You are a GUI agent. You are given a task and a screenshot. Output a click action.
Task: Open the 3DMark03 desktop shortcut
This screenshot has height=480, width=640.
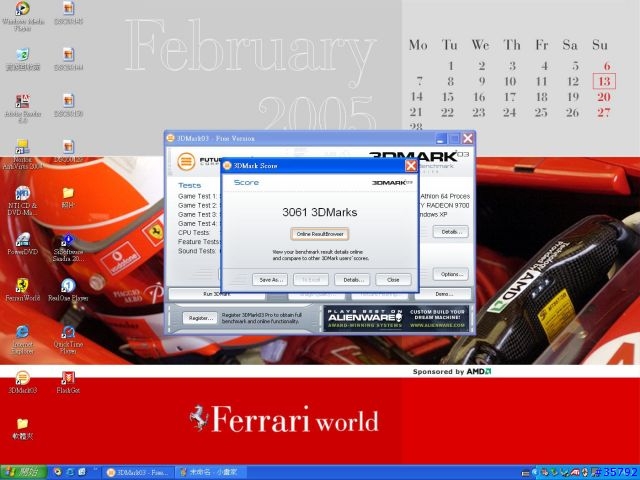[22, 382]
